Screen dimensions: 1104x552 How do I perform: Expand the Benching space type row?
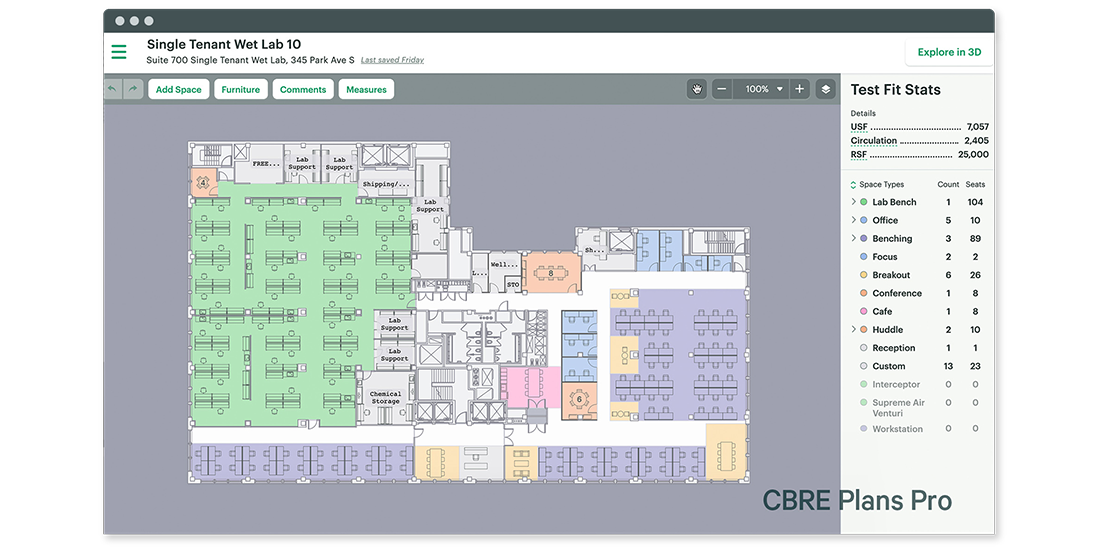853,239
